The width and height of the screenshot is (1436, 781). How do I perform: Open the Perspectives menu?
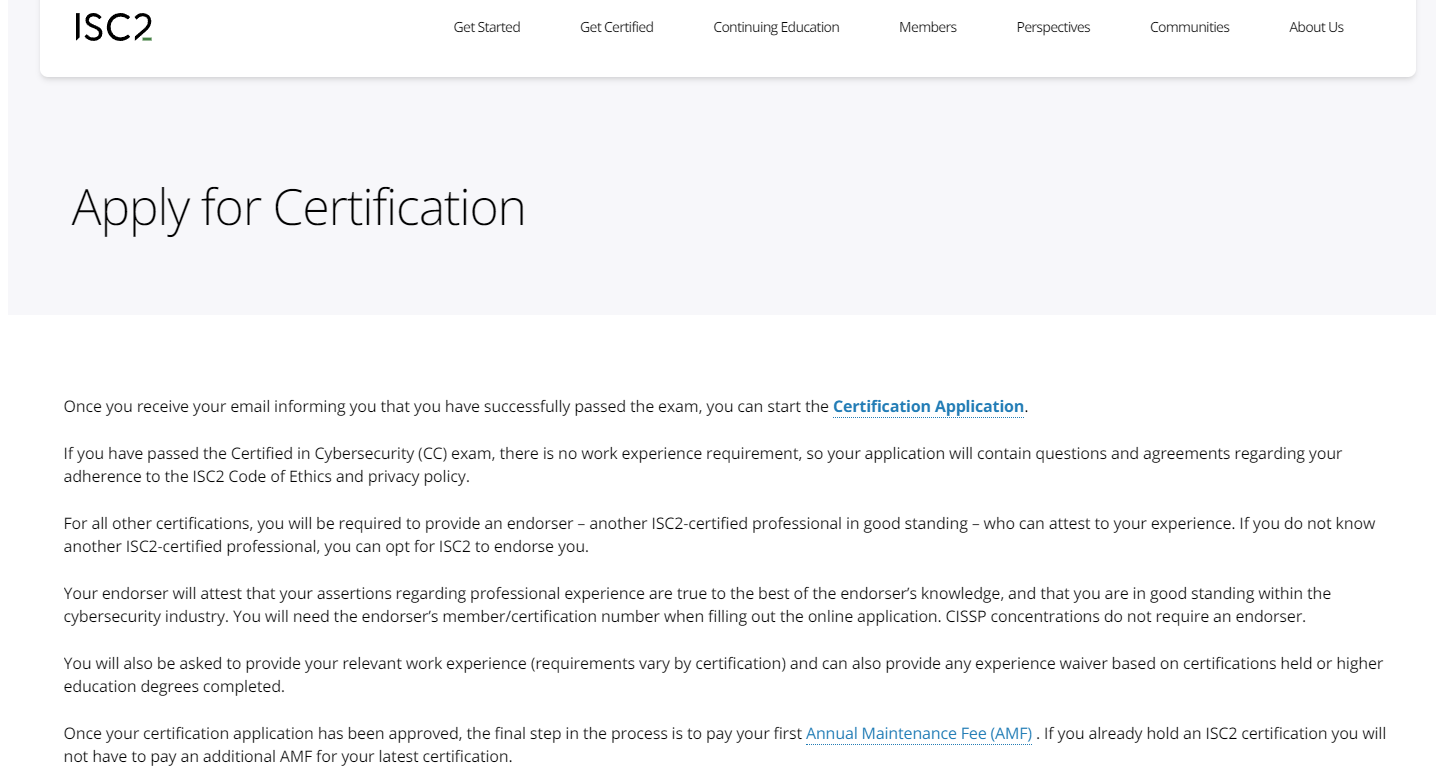(x=1053, y=27)
